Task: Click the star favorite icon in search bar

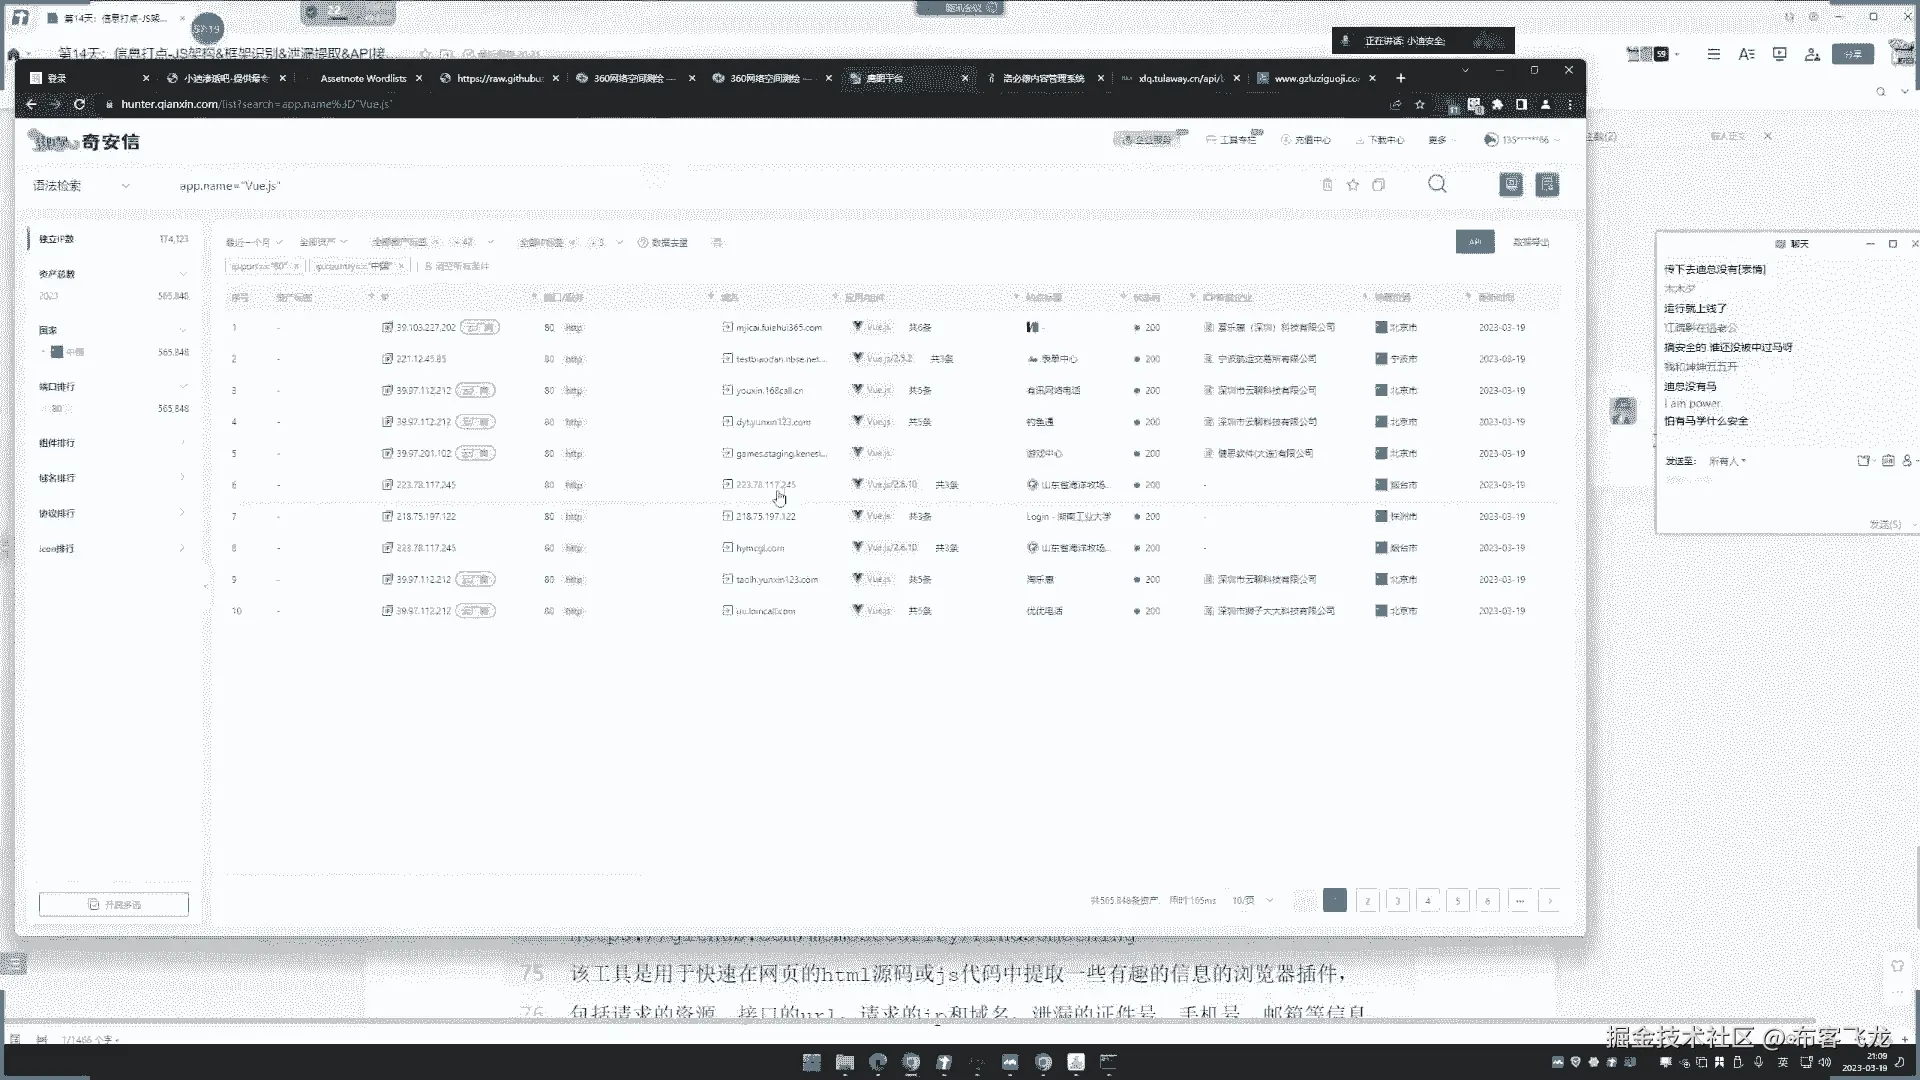Action: 1353,185
